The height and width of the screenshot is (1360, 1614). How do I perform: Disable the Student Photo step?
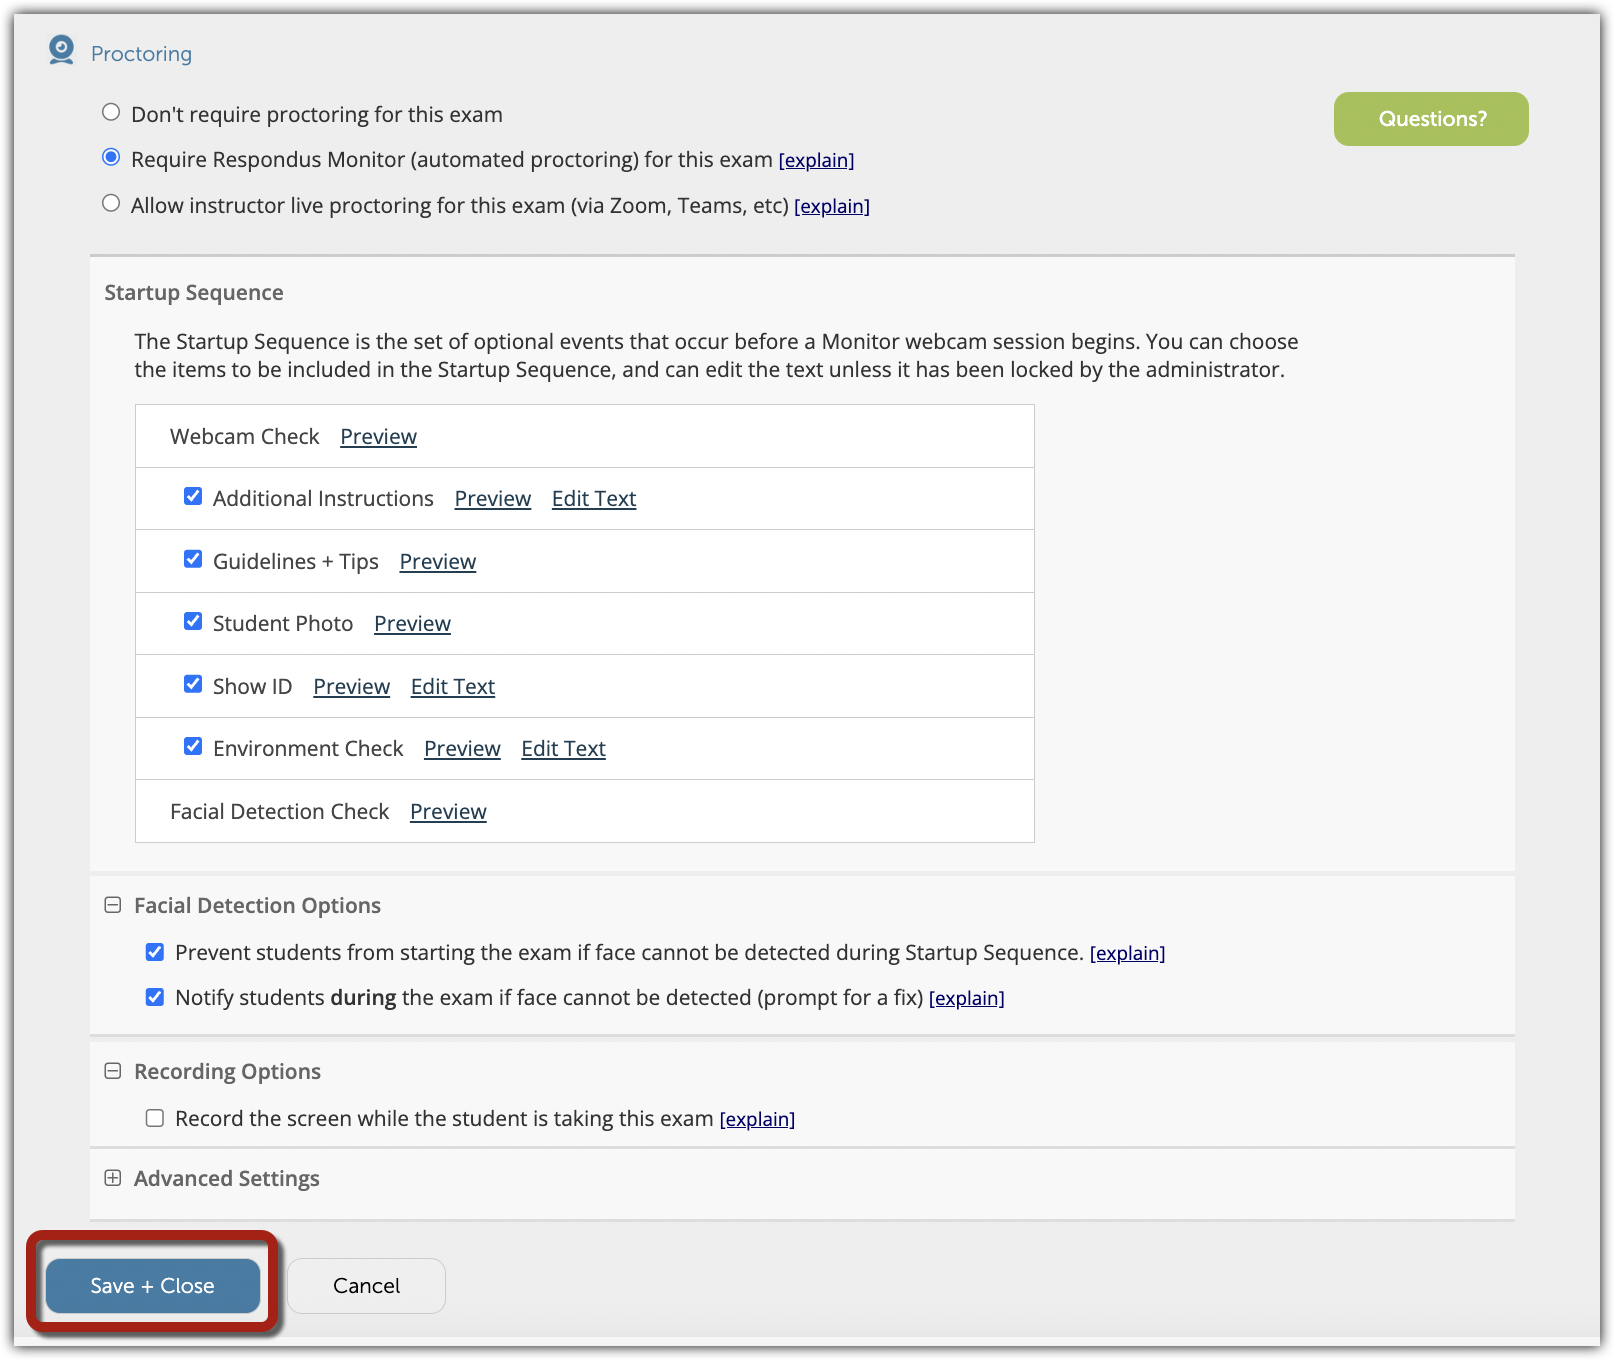coord(192,620)
